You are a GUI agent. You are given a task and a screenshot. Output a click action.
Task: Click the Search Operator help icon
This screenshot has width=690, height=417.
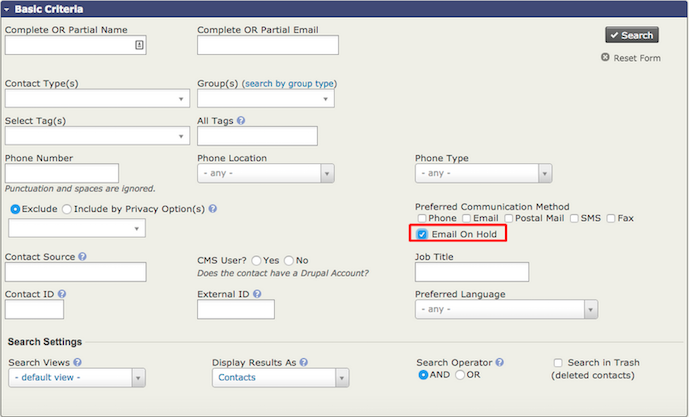coord(499,362)
